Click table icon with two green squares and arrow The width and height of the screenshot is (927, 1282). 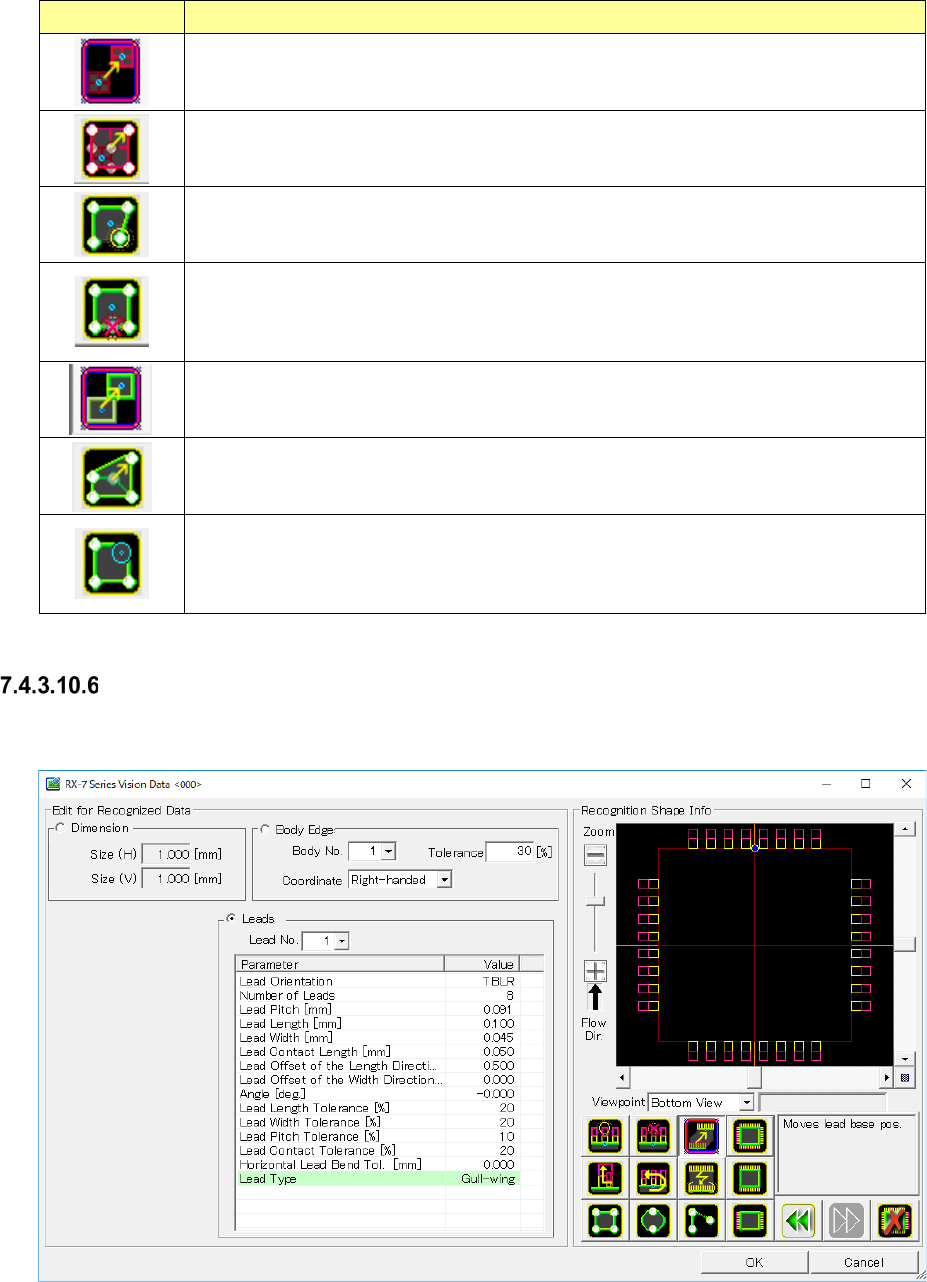click(111, 399)
